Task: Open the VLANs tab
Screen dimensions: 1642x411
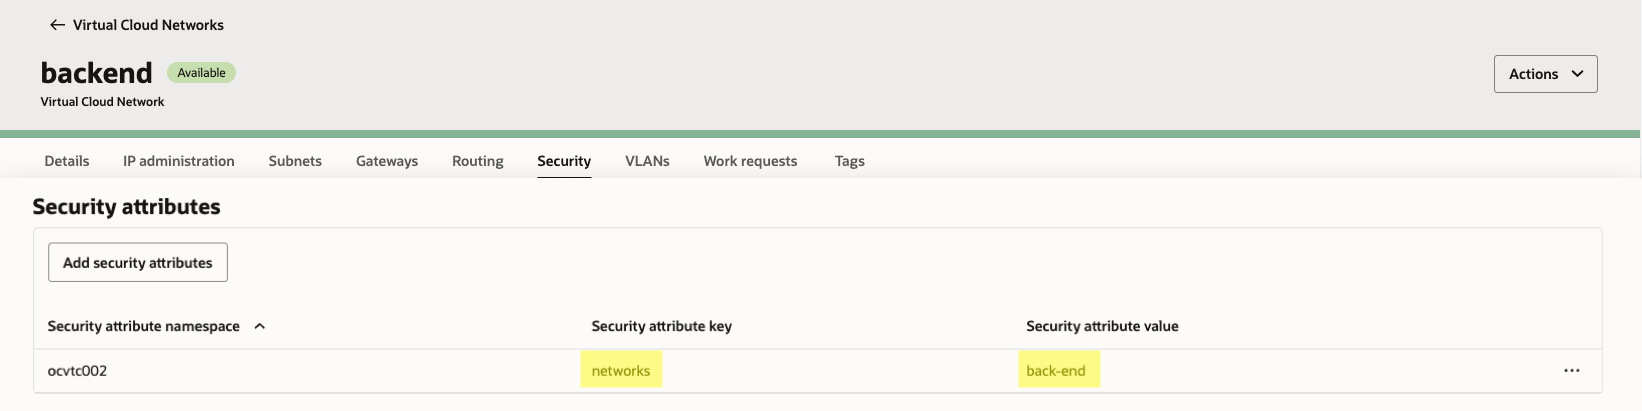Action: pyautogui.click(x=647, y=161)
